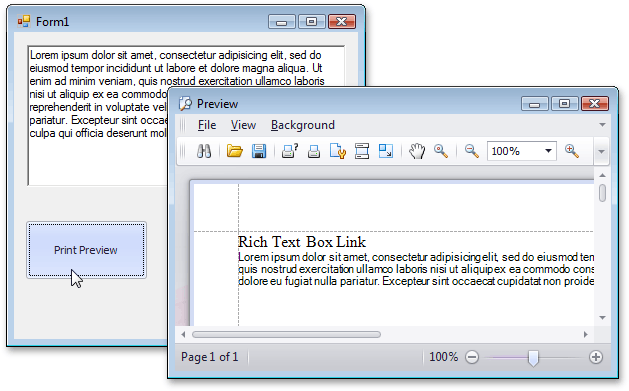Image resolution: width=629 pixels, height=391 pixels.
Task: Click the status bar zoom slider thumb
Action: [533, 358]
